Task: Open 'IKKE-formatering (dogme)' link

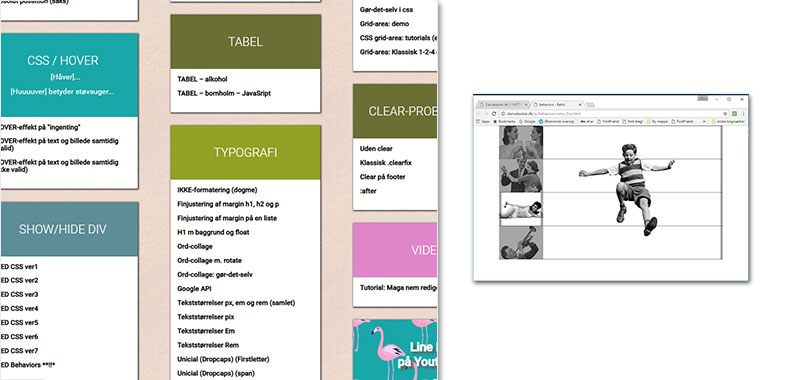Action: pyautogui.click(x=217, y=190)
